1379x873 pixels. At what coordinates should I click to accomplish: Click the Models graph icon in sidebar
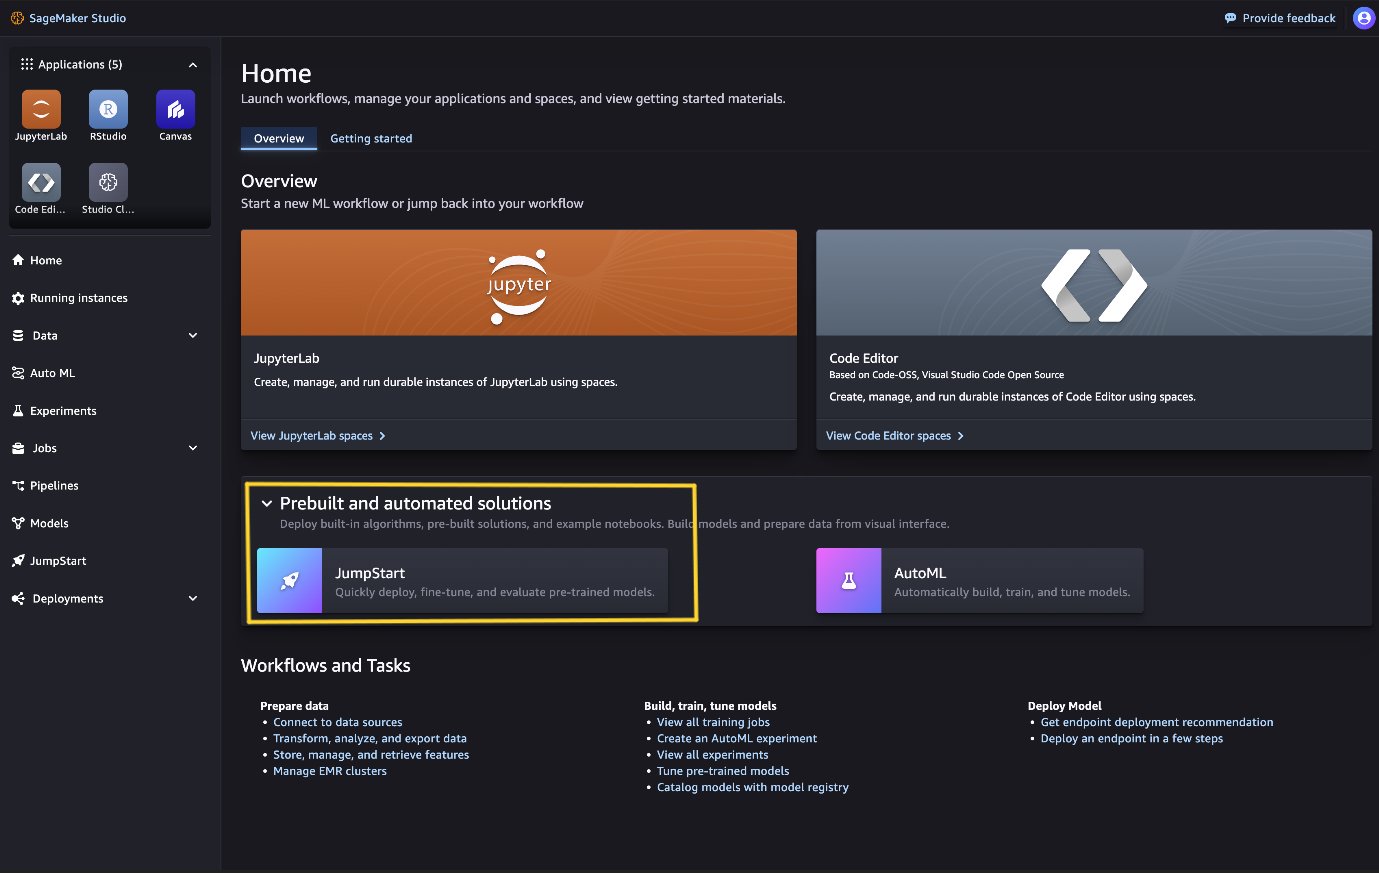[x=18, y=523]
